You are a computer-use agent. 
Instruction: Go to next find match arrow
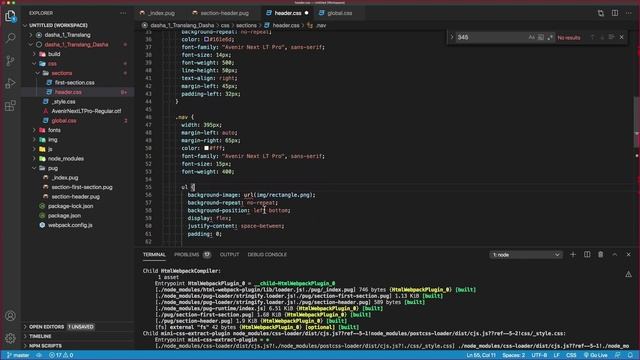point(602,37)
